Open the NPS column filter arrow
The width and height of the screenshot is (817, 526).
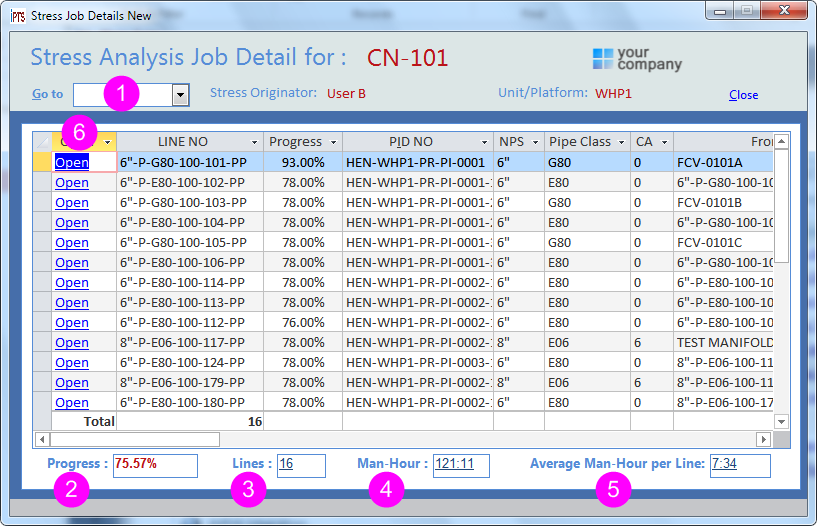coord(535,142)
